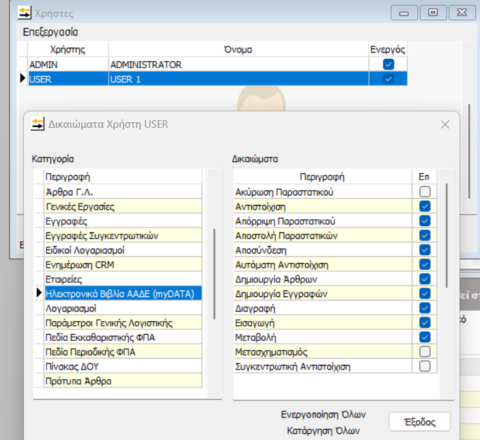Select the Λογαριασμοί category

[x=123, y=308]
